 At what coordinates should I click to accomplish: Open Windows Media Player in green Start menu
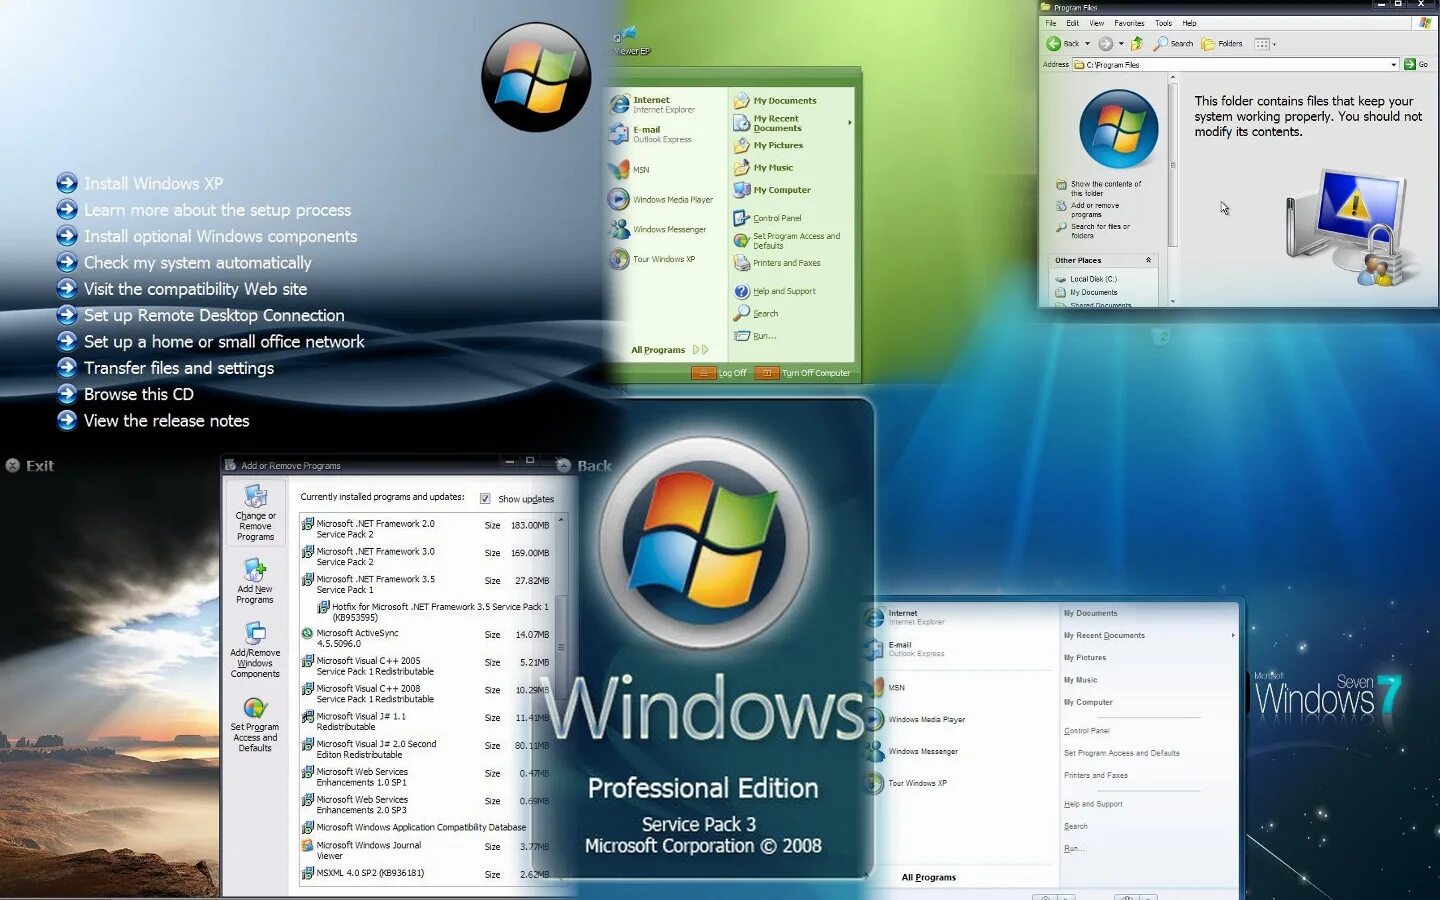pyautogui.click(x=661, y=199)
